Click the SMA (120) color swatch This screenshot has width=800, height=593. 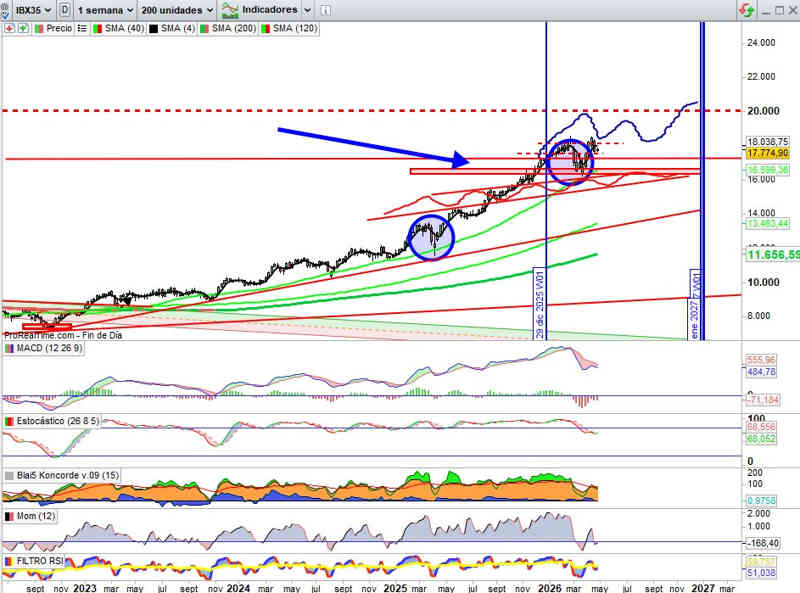[x=264, y=28]
